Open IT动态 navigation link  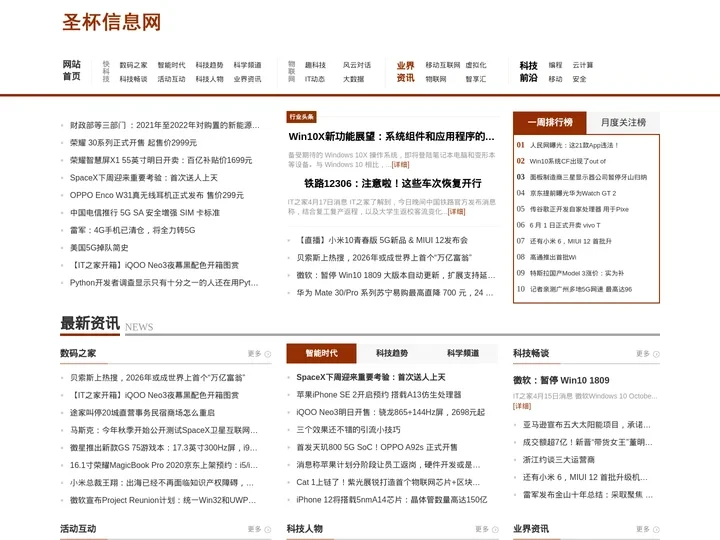pos(315,79)
